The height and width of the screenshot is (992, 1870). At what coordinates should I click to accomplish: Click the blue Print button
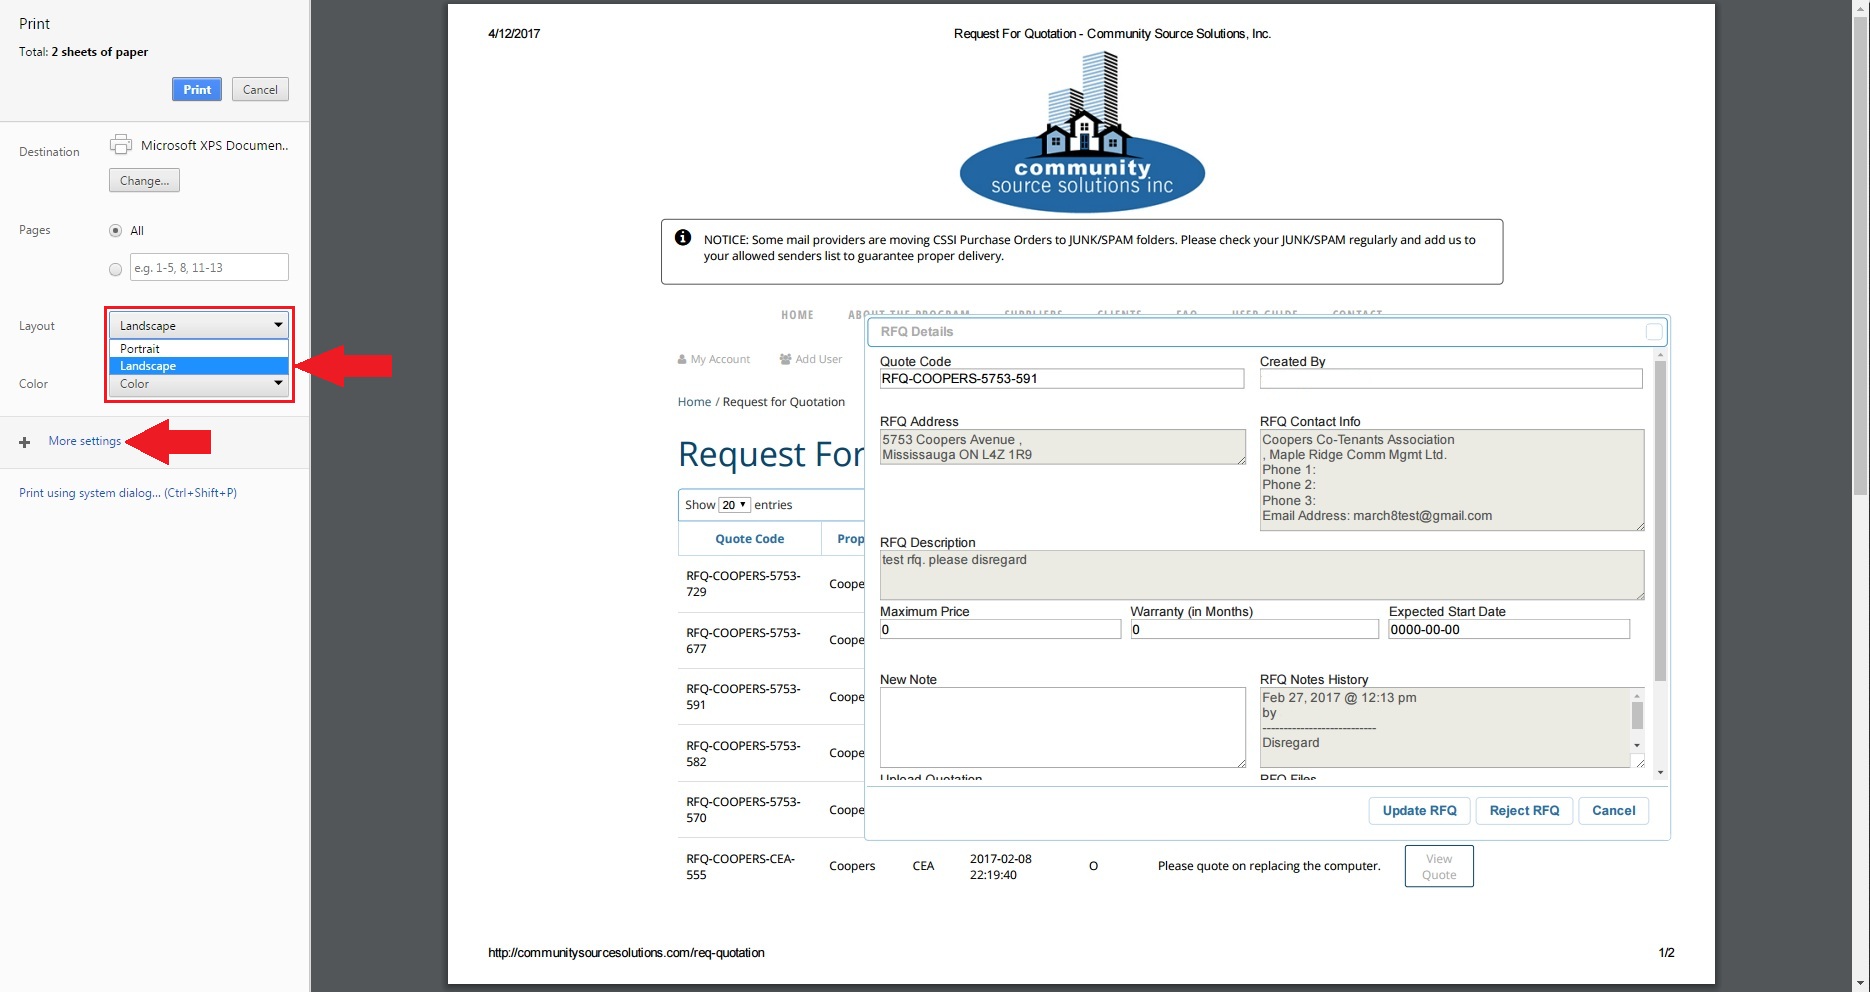point(197,90)
